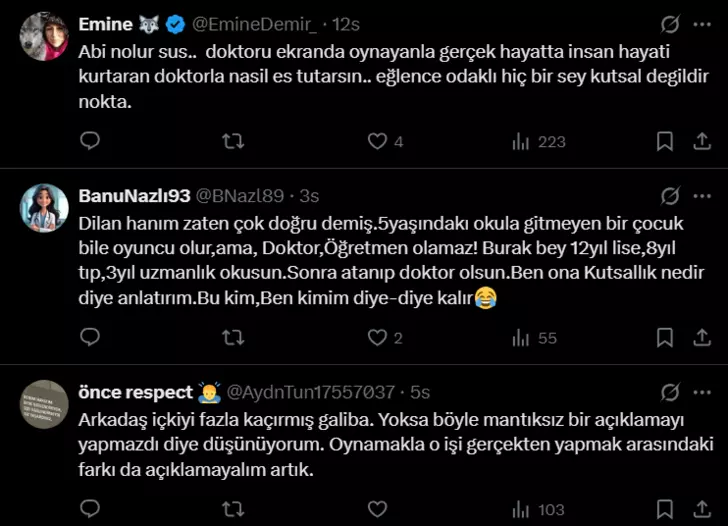
Task: Open more options menu on Emine's tweet
Action: pyautogui.click(x=702, y=24)
